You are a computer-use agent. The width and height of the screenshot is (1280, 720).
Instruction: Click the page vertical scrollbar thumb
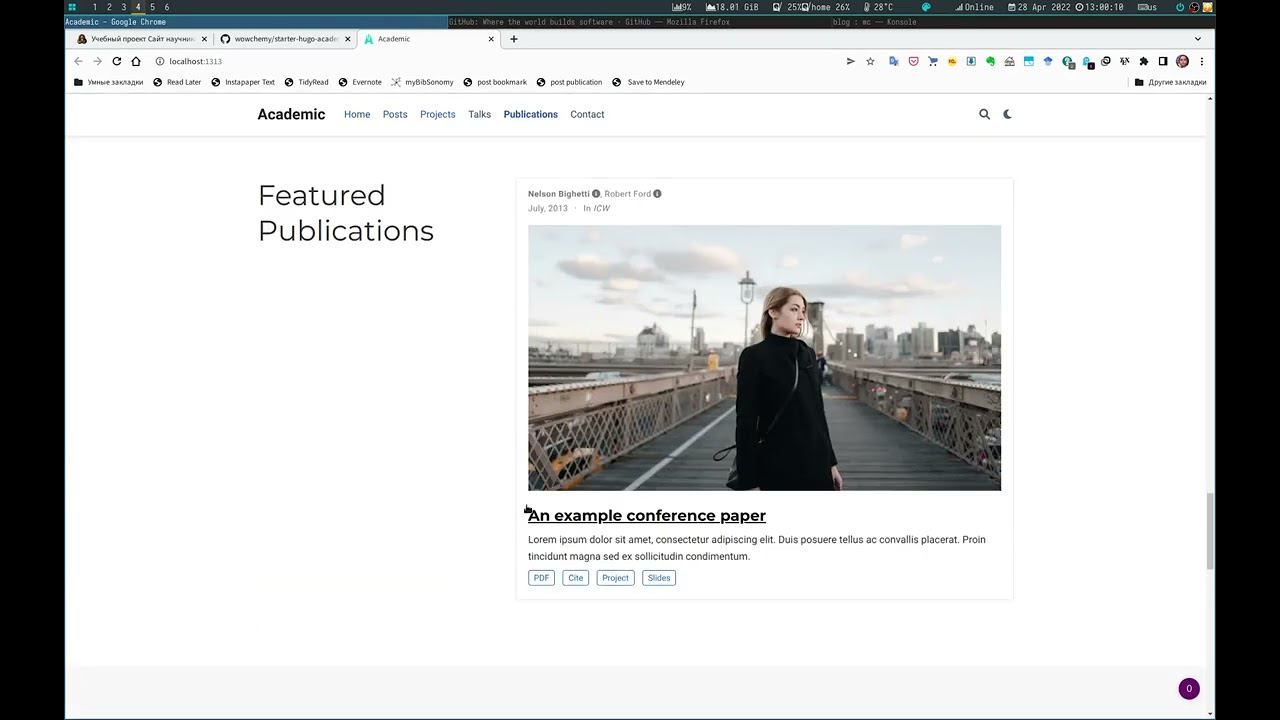(x=1210, y=530)
